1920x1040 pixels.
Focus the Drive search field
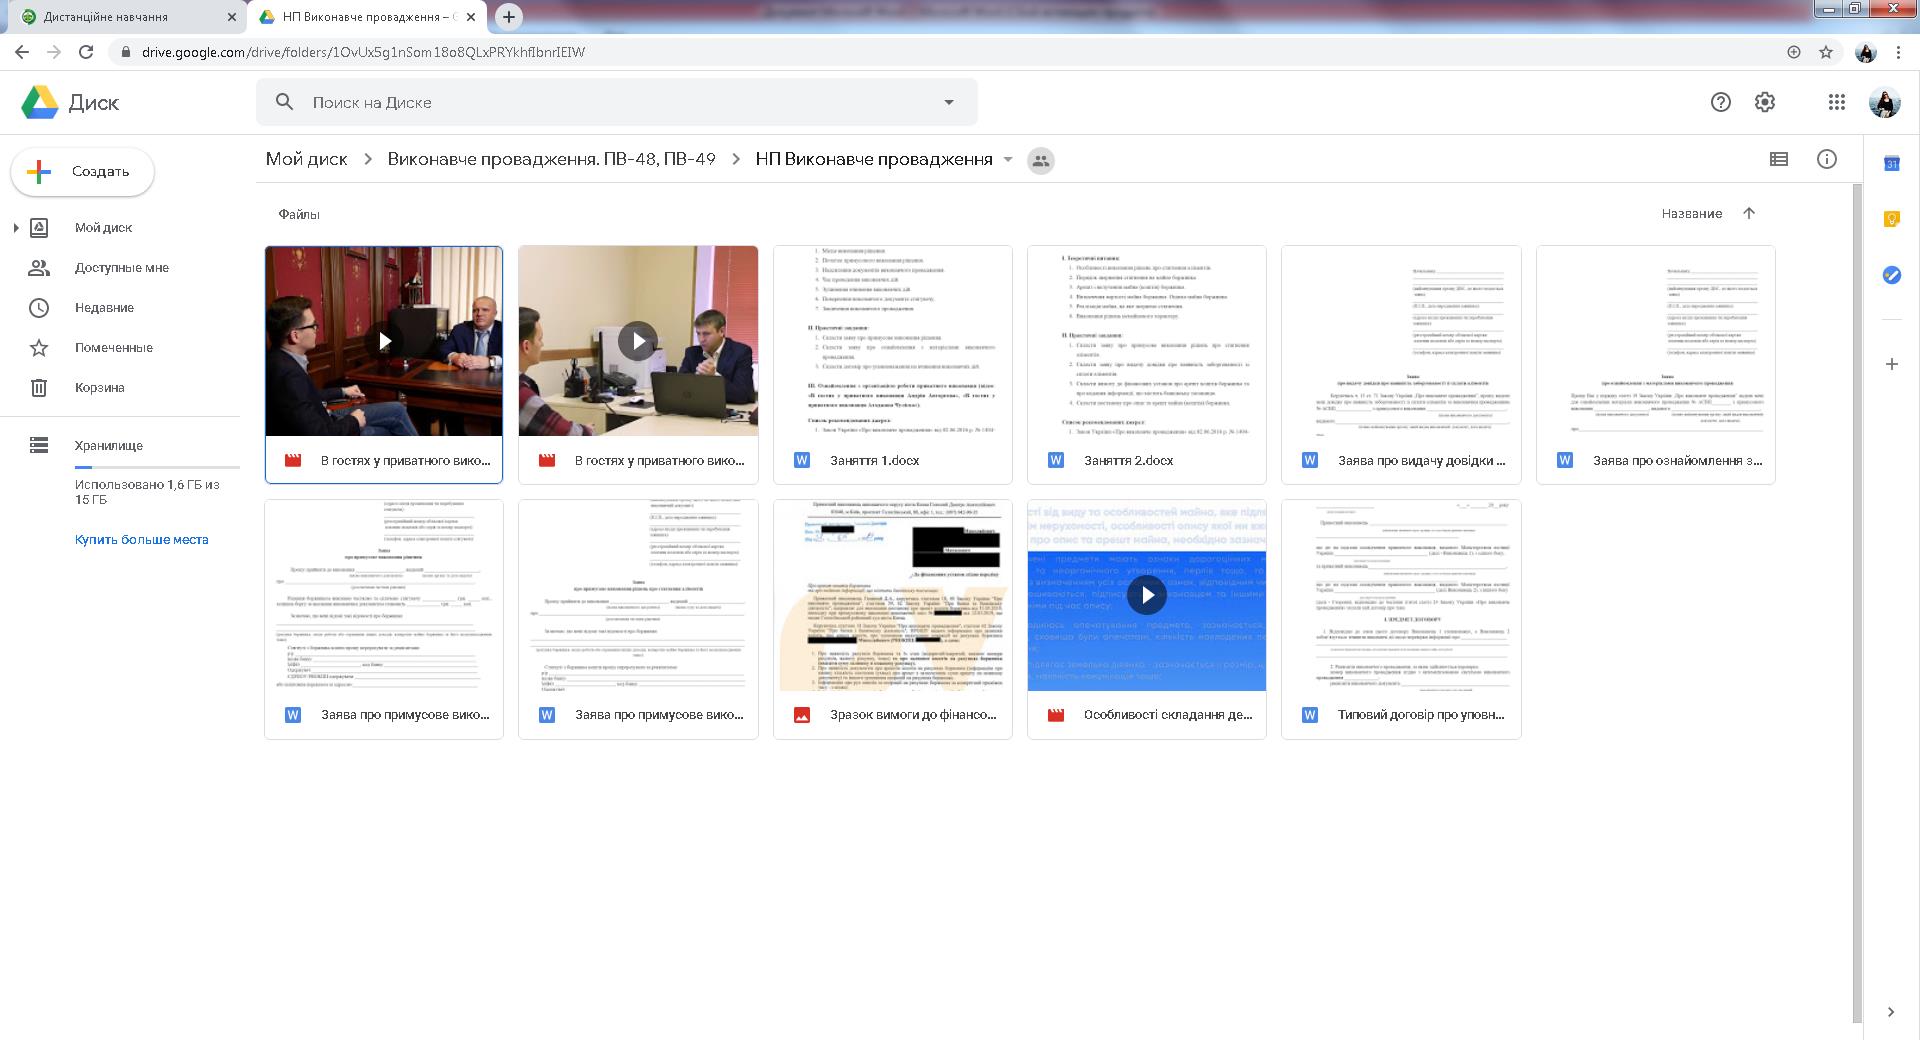(616, 102)
